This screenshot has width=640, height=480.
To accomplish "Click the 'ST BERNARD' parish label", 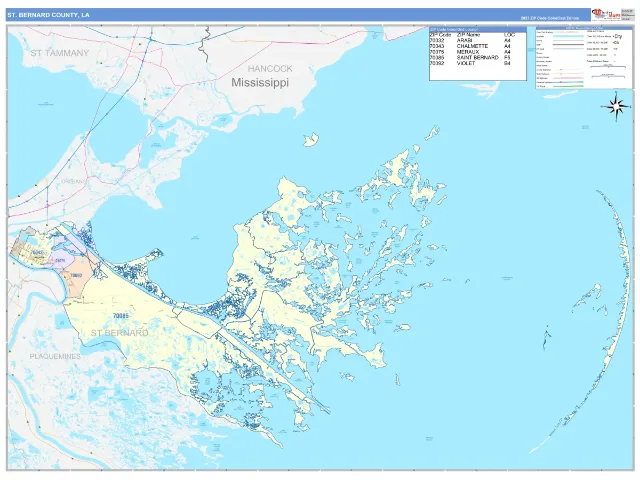I will 120,333.
